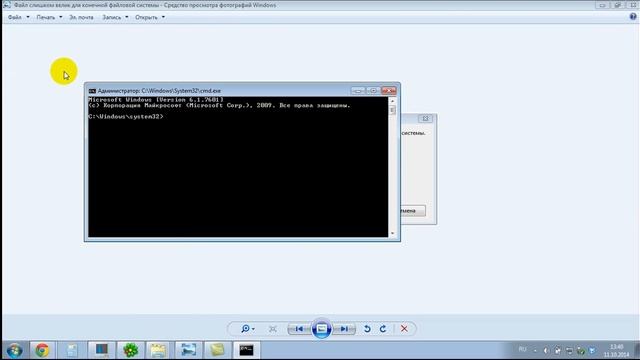The height and width of the screenshot is (360, 640).
Task: Click the Отмена button in the dialog behind cmd
Action: (413, 211)
